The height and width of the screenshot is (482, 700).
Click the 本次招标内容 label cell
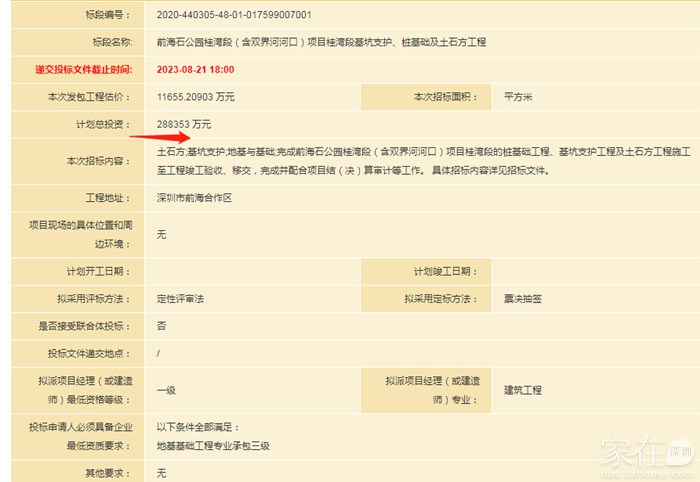tap(98, 160)
